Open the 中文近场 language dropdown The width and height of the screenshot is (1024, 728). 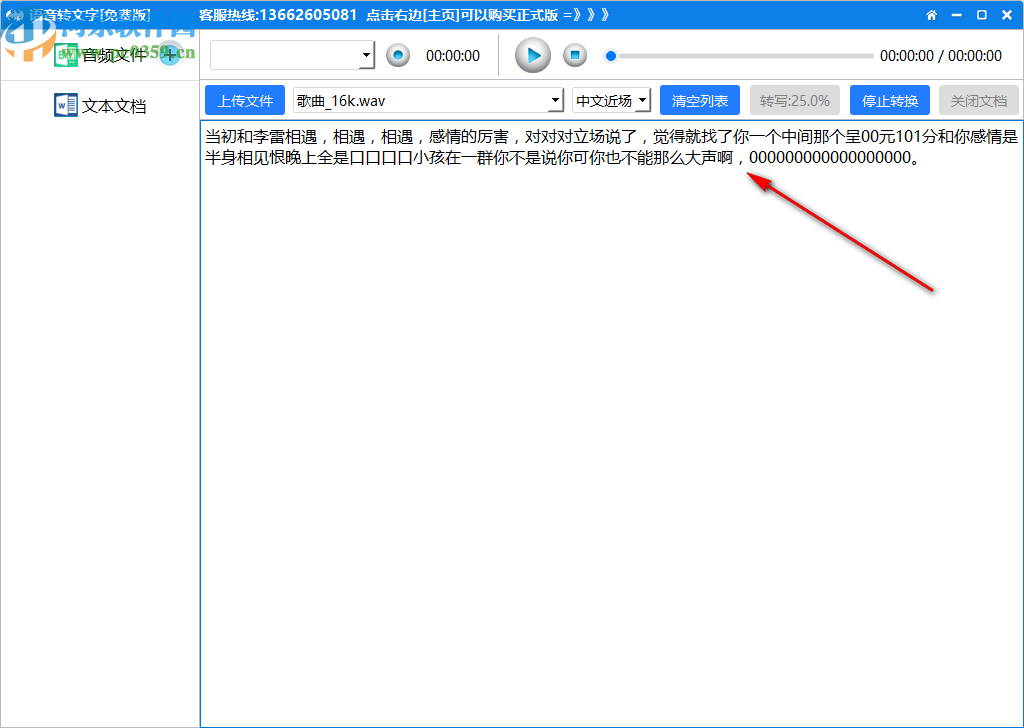tap(643, 101)
